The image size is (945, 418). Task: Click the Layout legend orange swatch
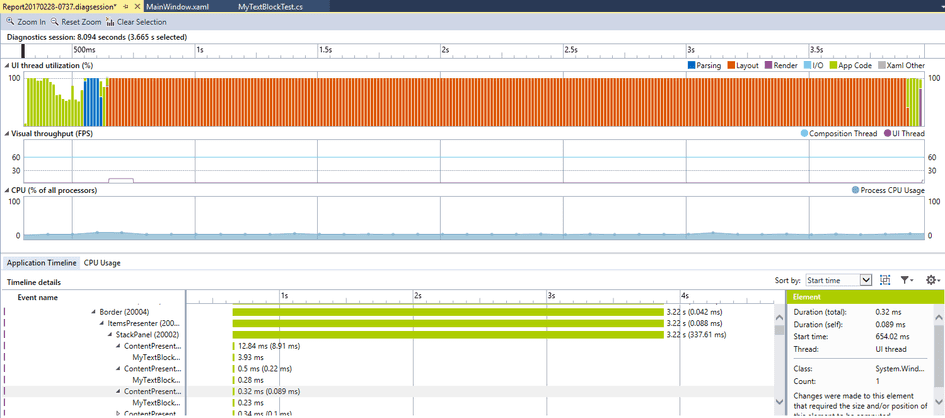pos(730,65)
